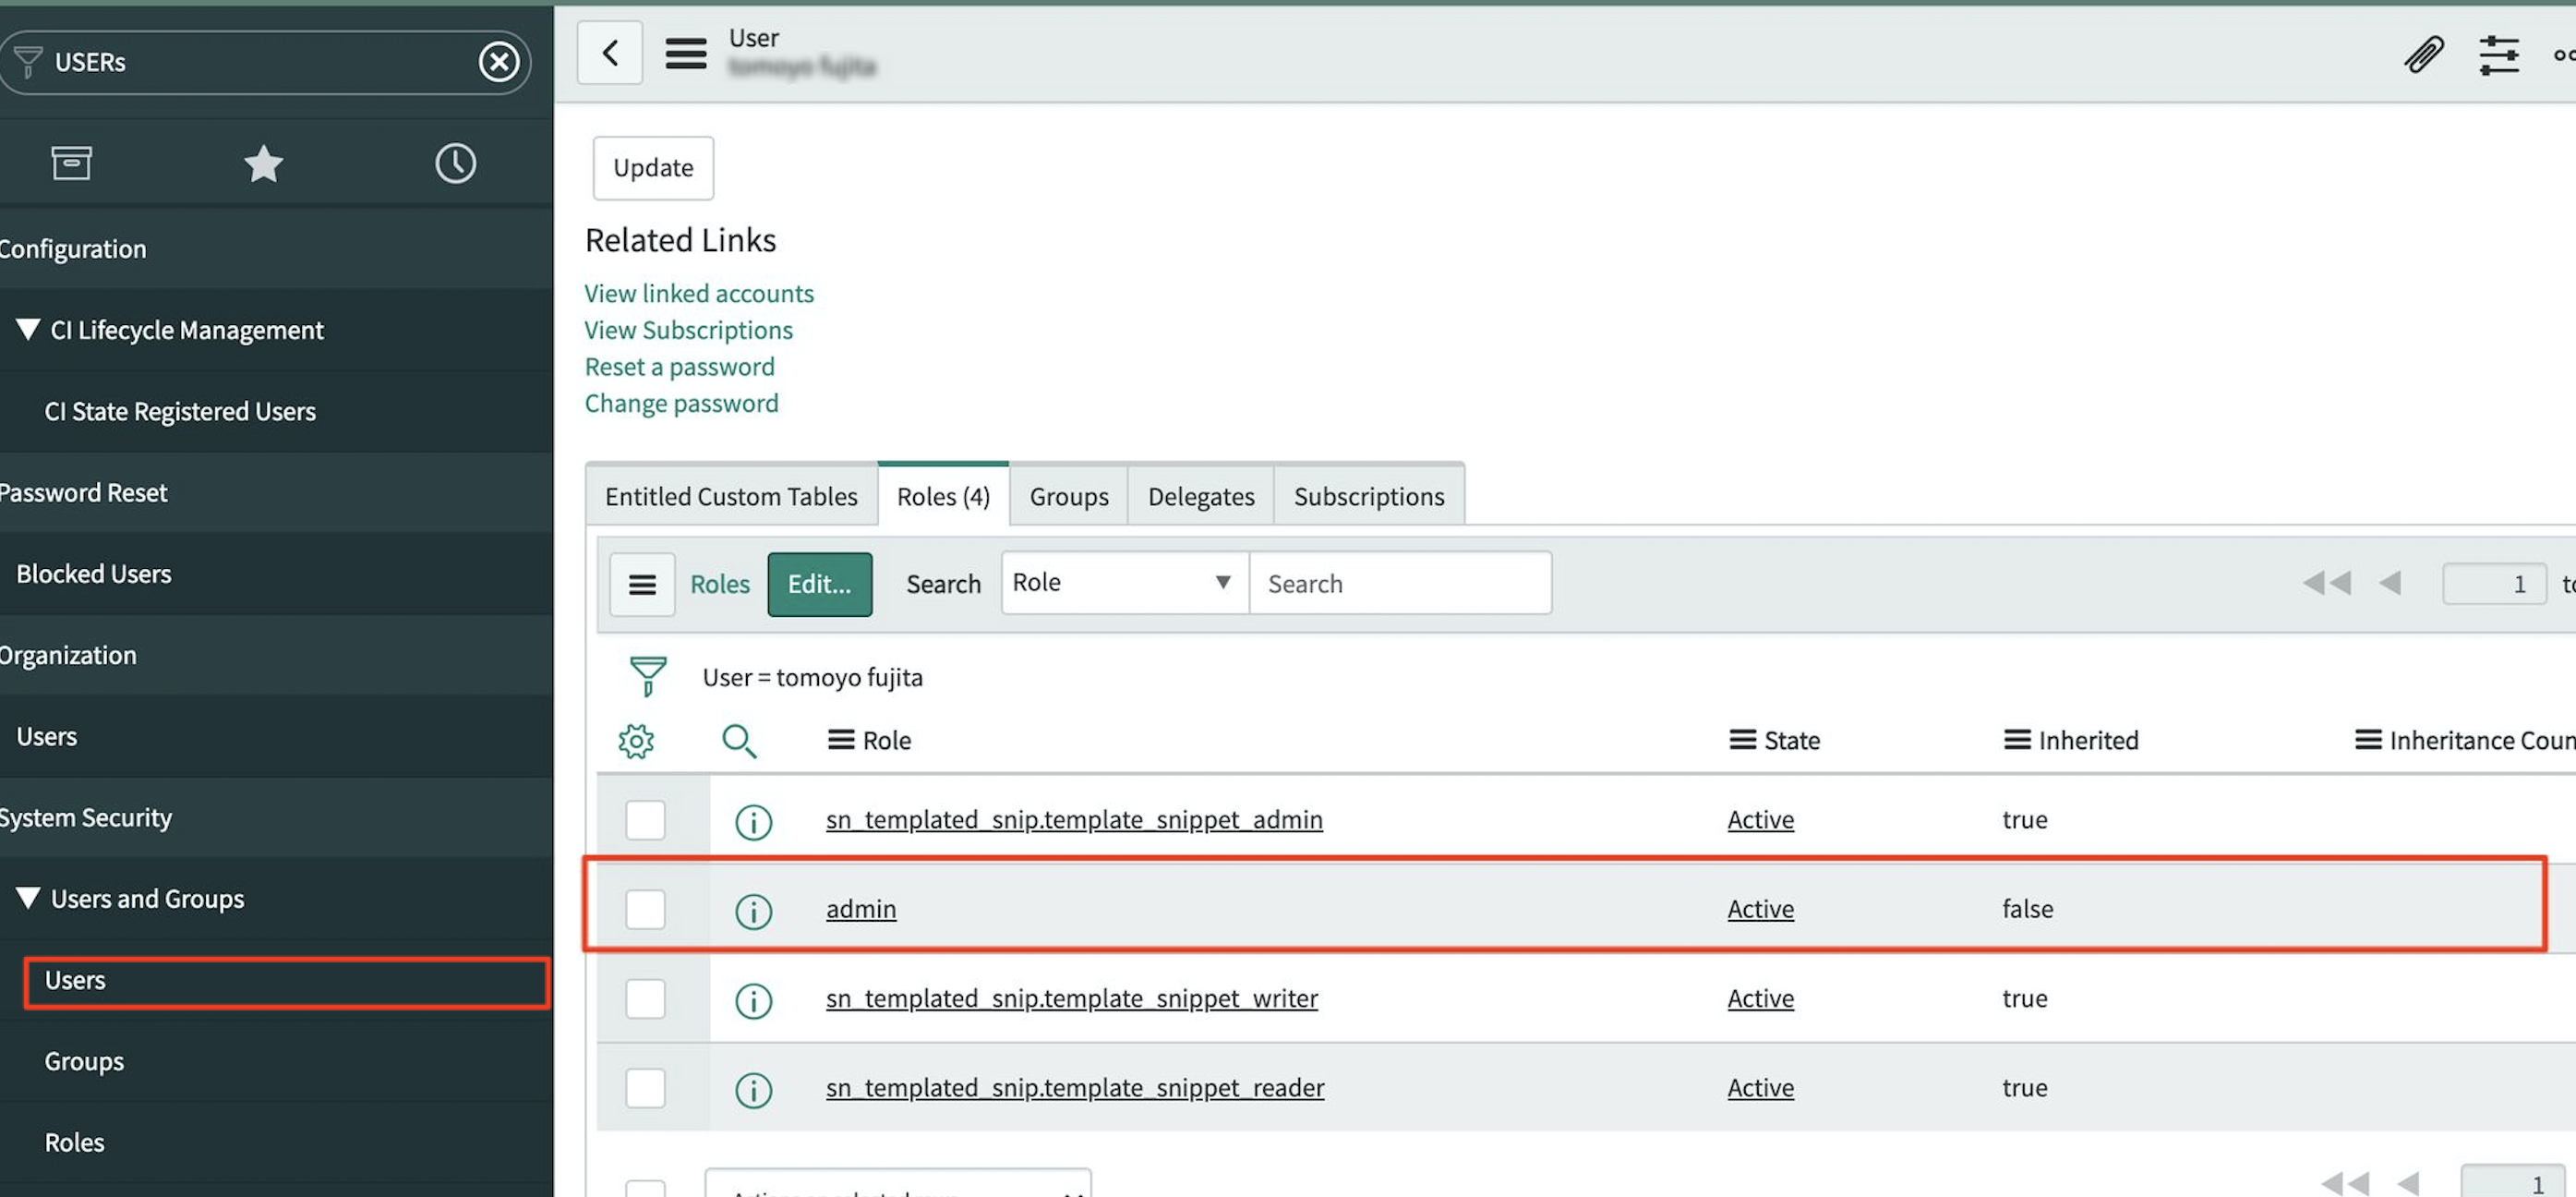The image size is (2576, 1197).
Task: Open the all applications archive icon
Action: coord(71,163)
